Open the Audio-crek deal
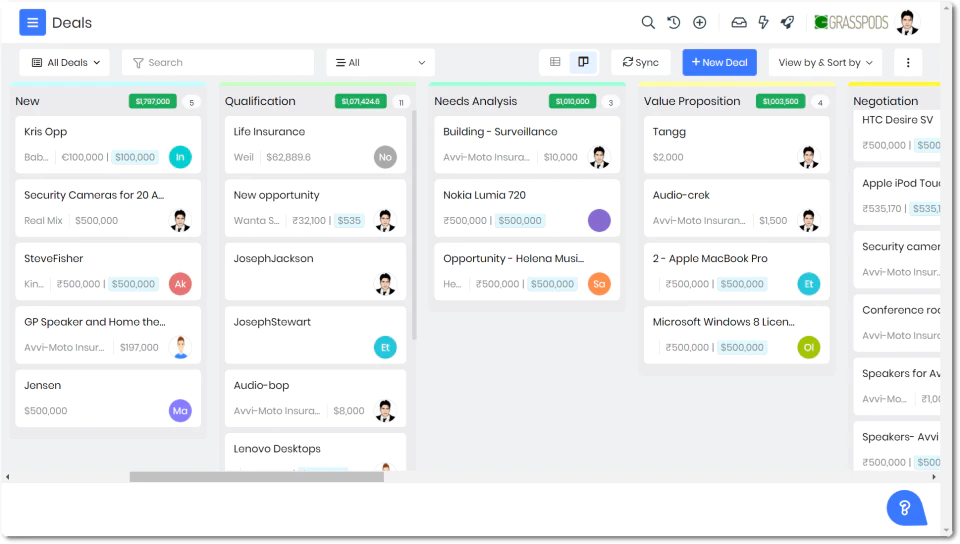960x544 pixels. pyautogui.click(x=737, y=208)
